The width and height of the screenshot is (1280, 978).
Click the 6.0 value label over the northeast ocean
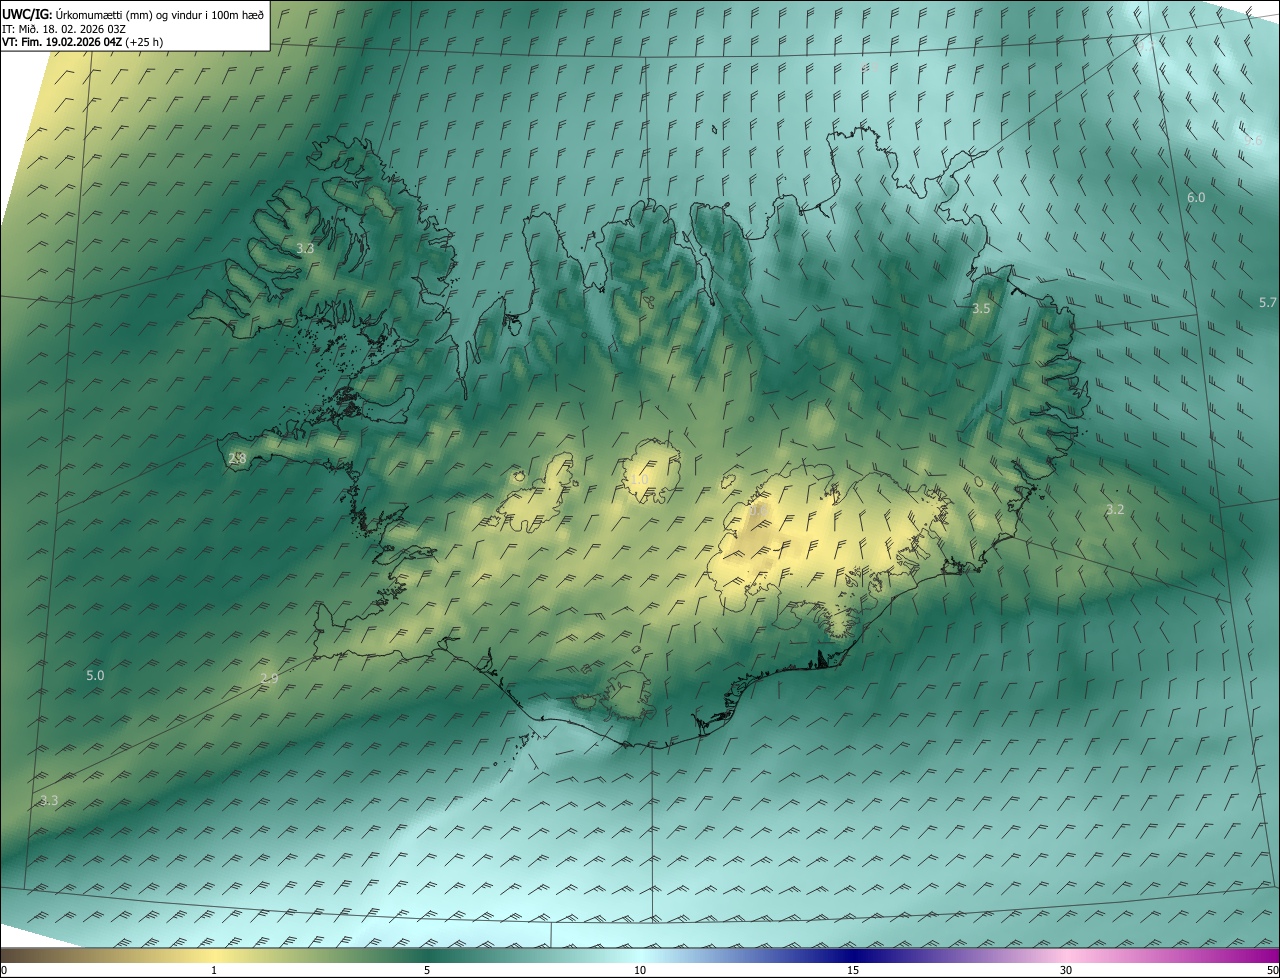[1196, 198]
